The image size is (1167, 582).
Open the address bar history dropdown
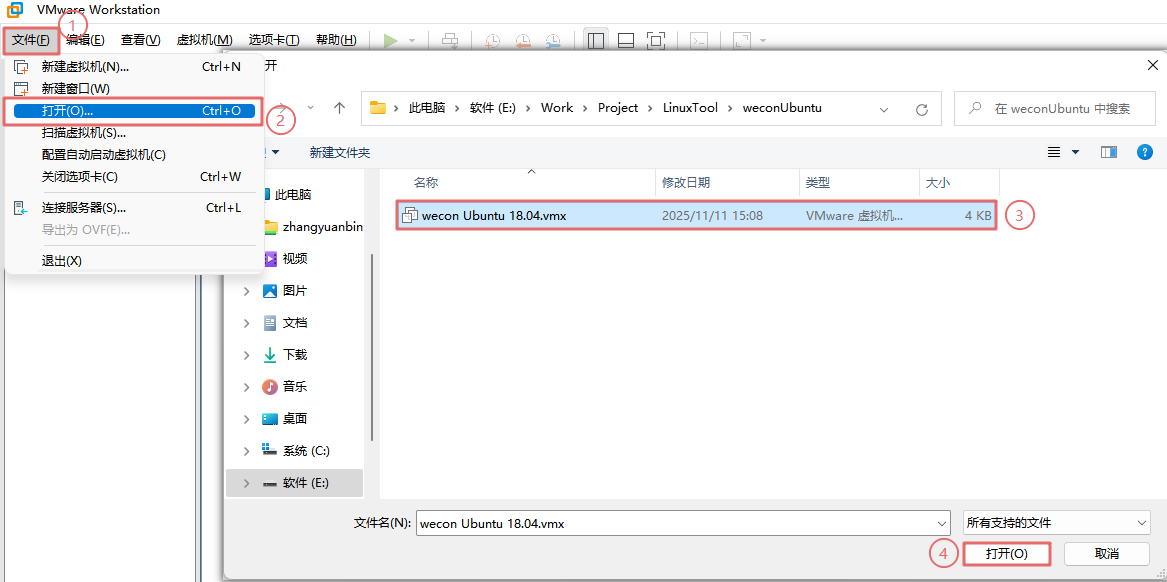pos(884,108)
